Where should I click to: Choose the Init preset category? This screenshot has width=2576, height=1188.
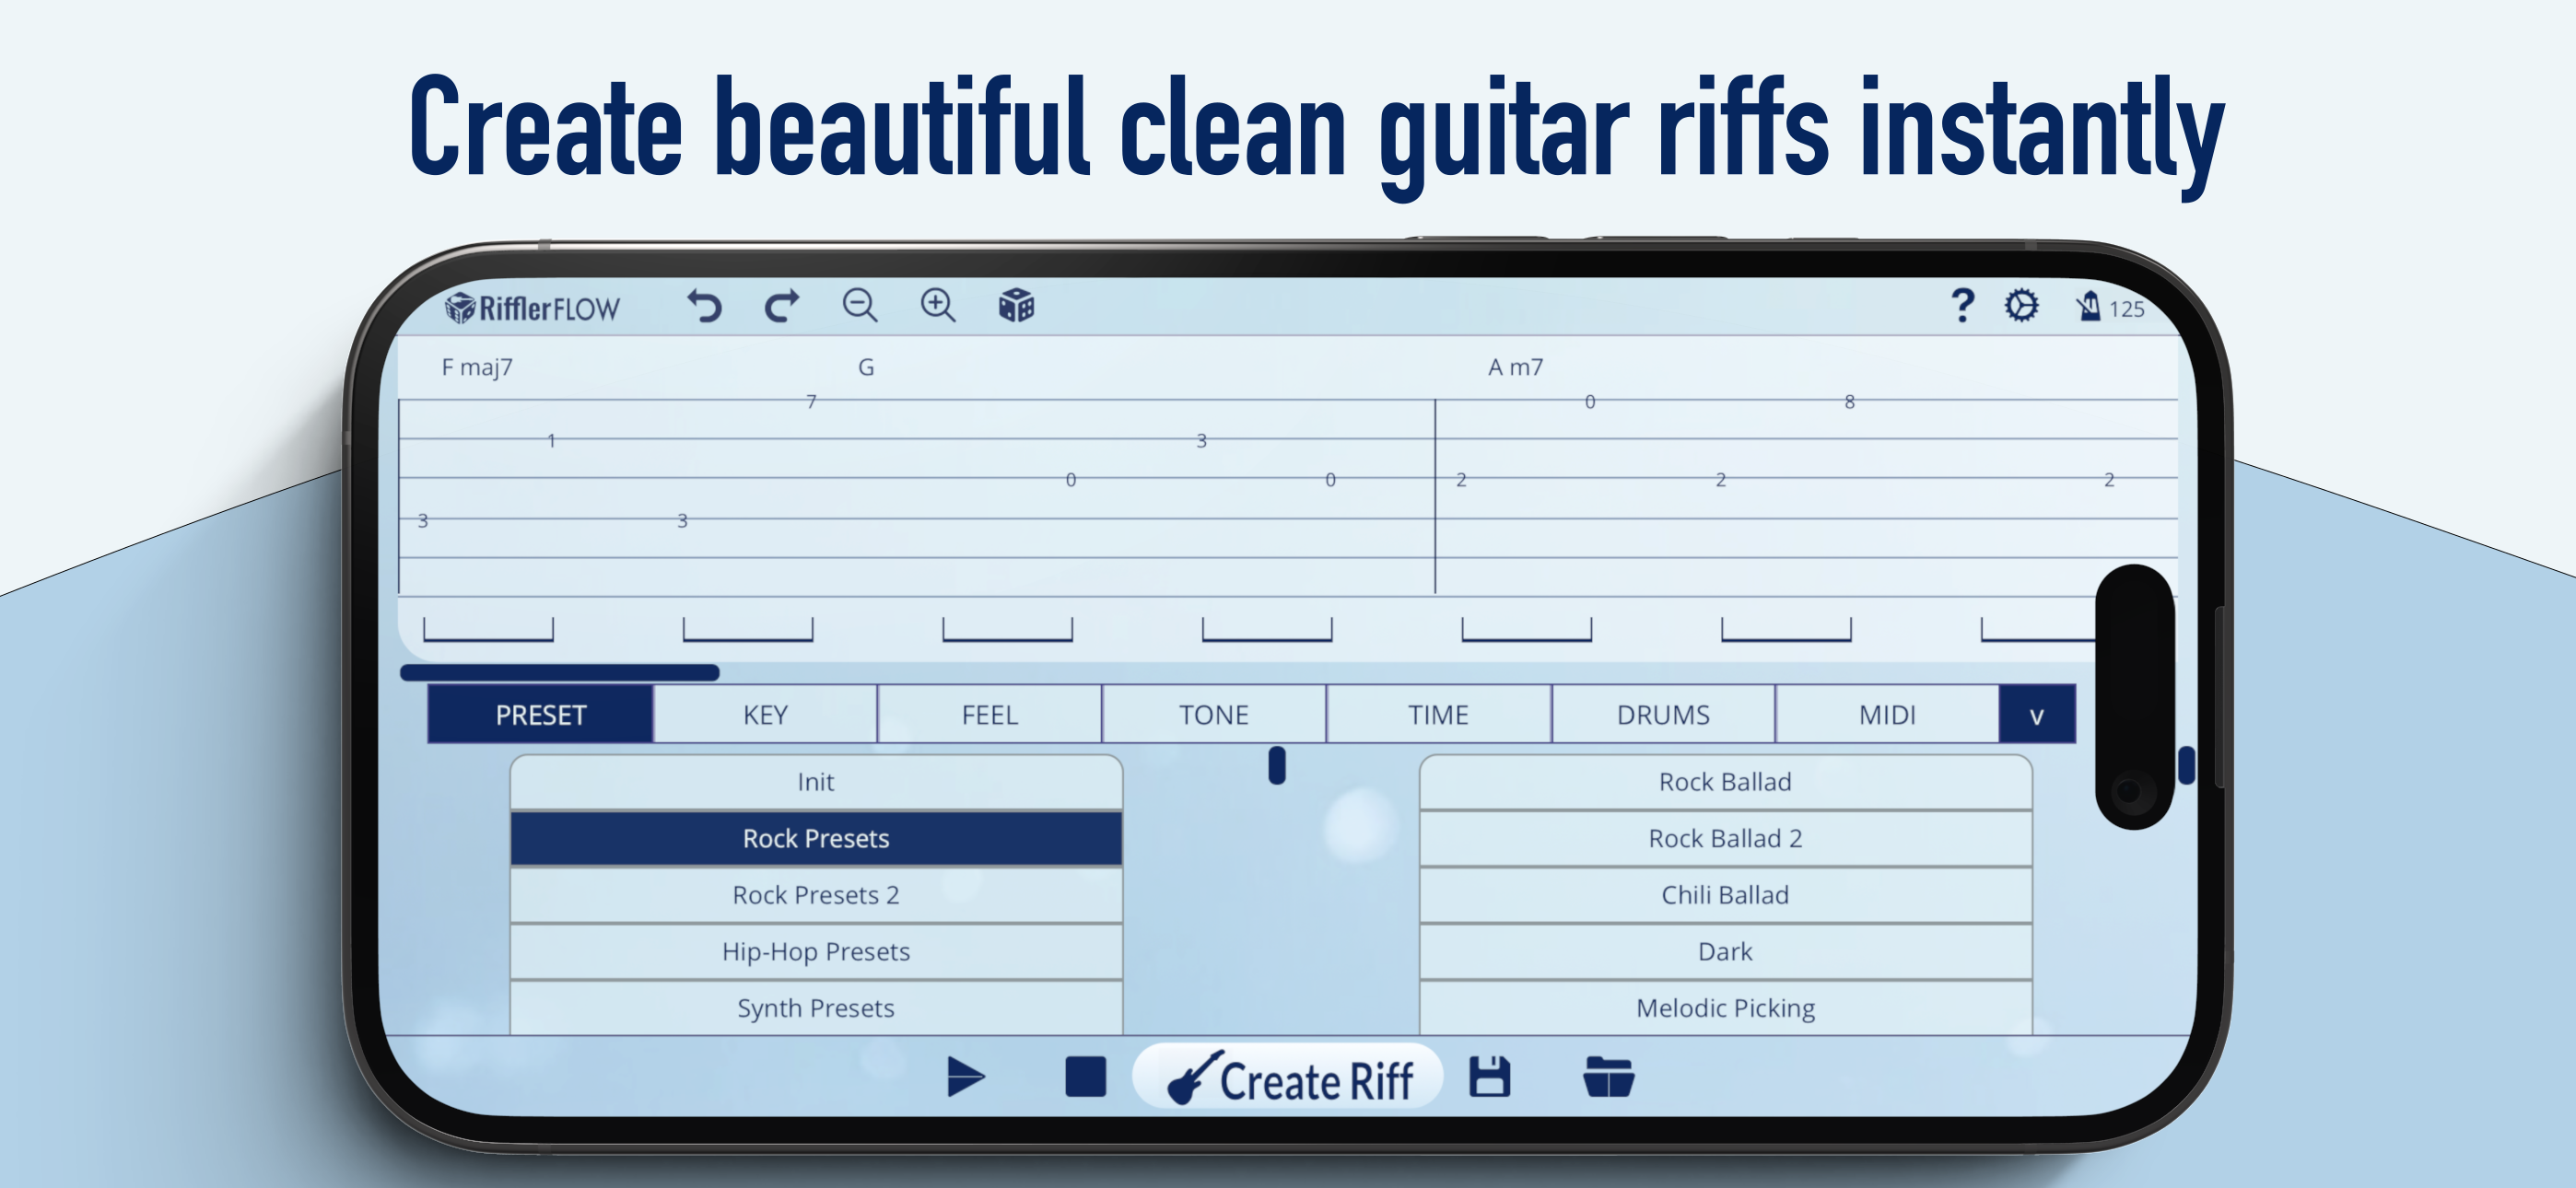point(816,782)
